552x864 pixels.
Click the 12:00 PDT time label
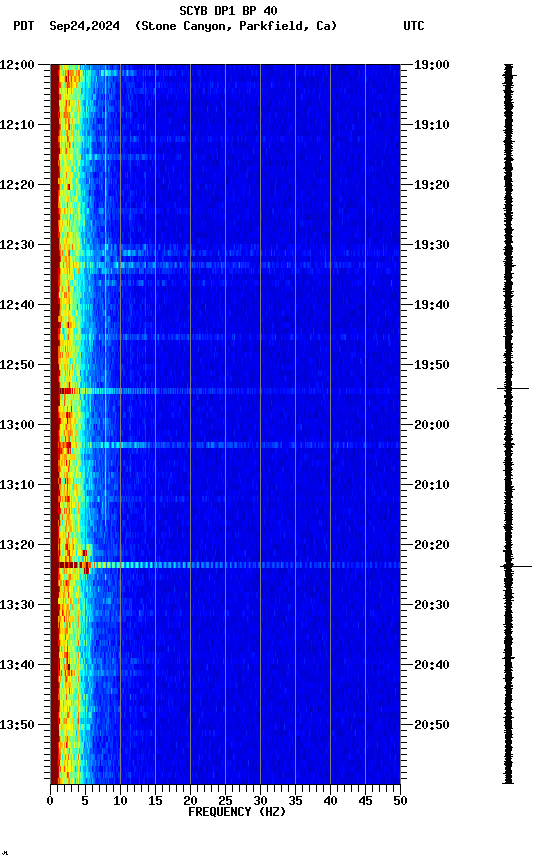coord(17,65)
